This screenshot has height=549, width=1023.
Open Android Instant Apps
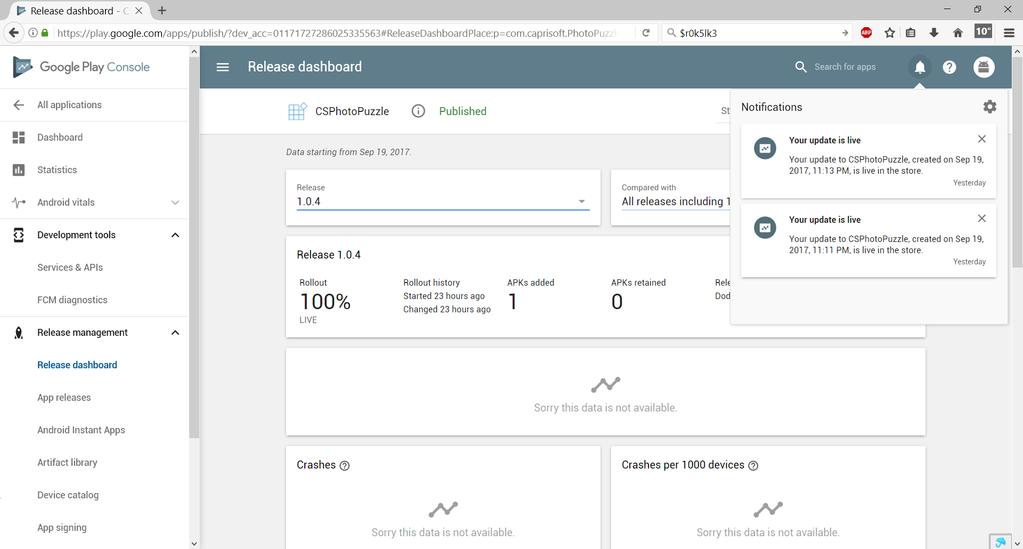pyautogui.click(x=81, y=430)
